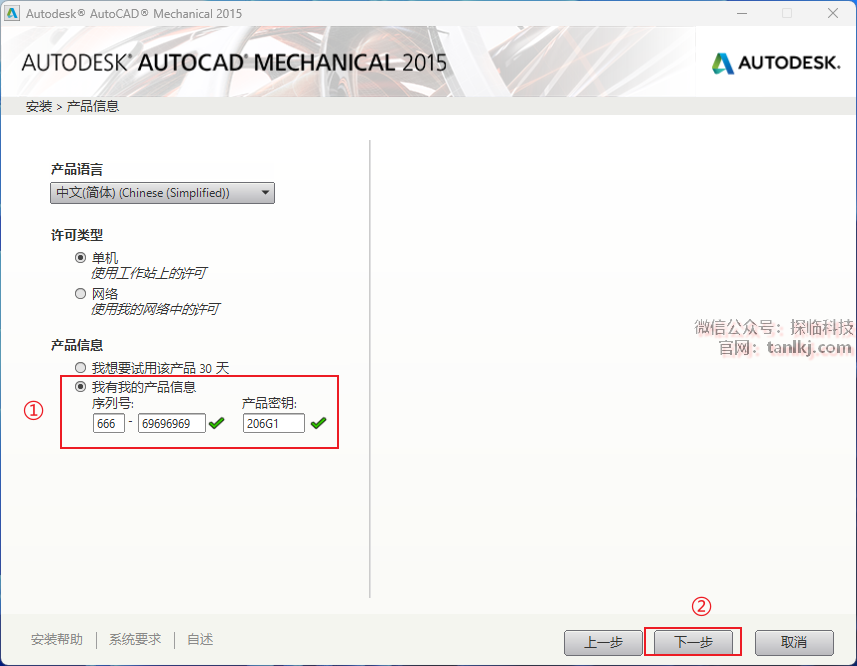This screenshot has width=857, height=666.
Task: Minimize the installer window
Action: pos(742,13)
